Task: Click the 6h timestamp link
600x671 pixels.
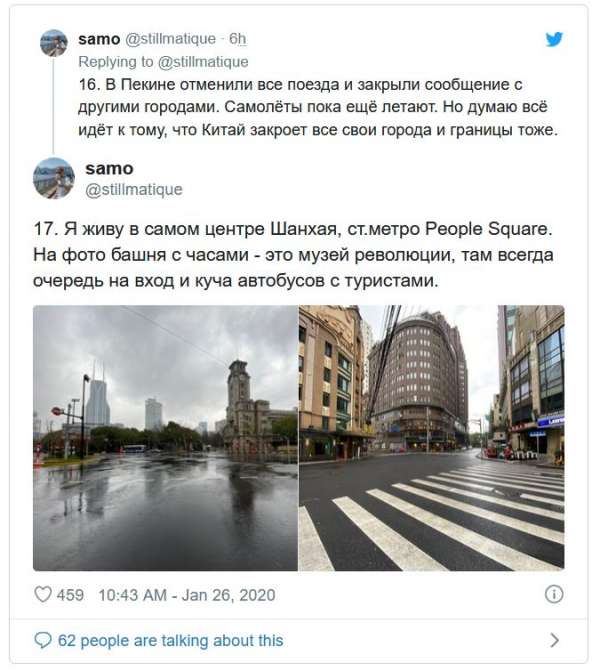Action: coord(238,39)
